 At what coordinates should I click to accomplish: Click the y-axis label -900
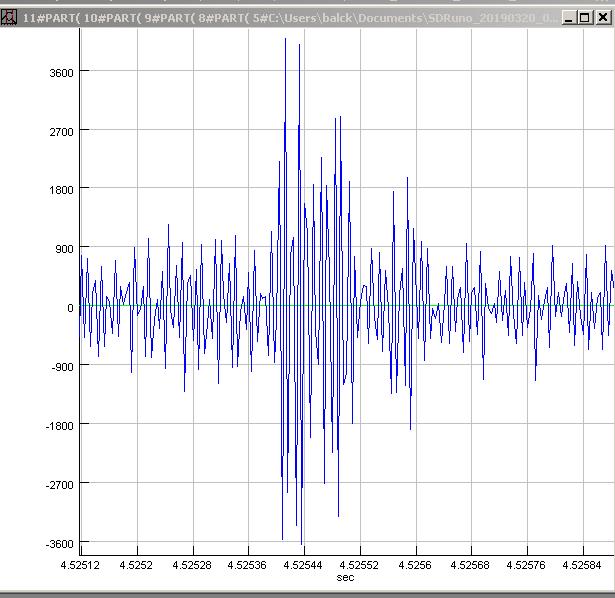point(62,367)
